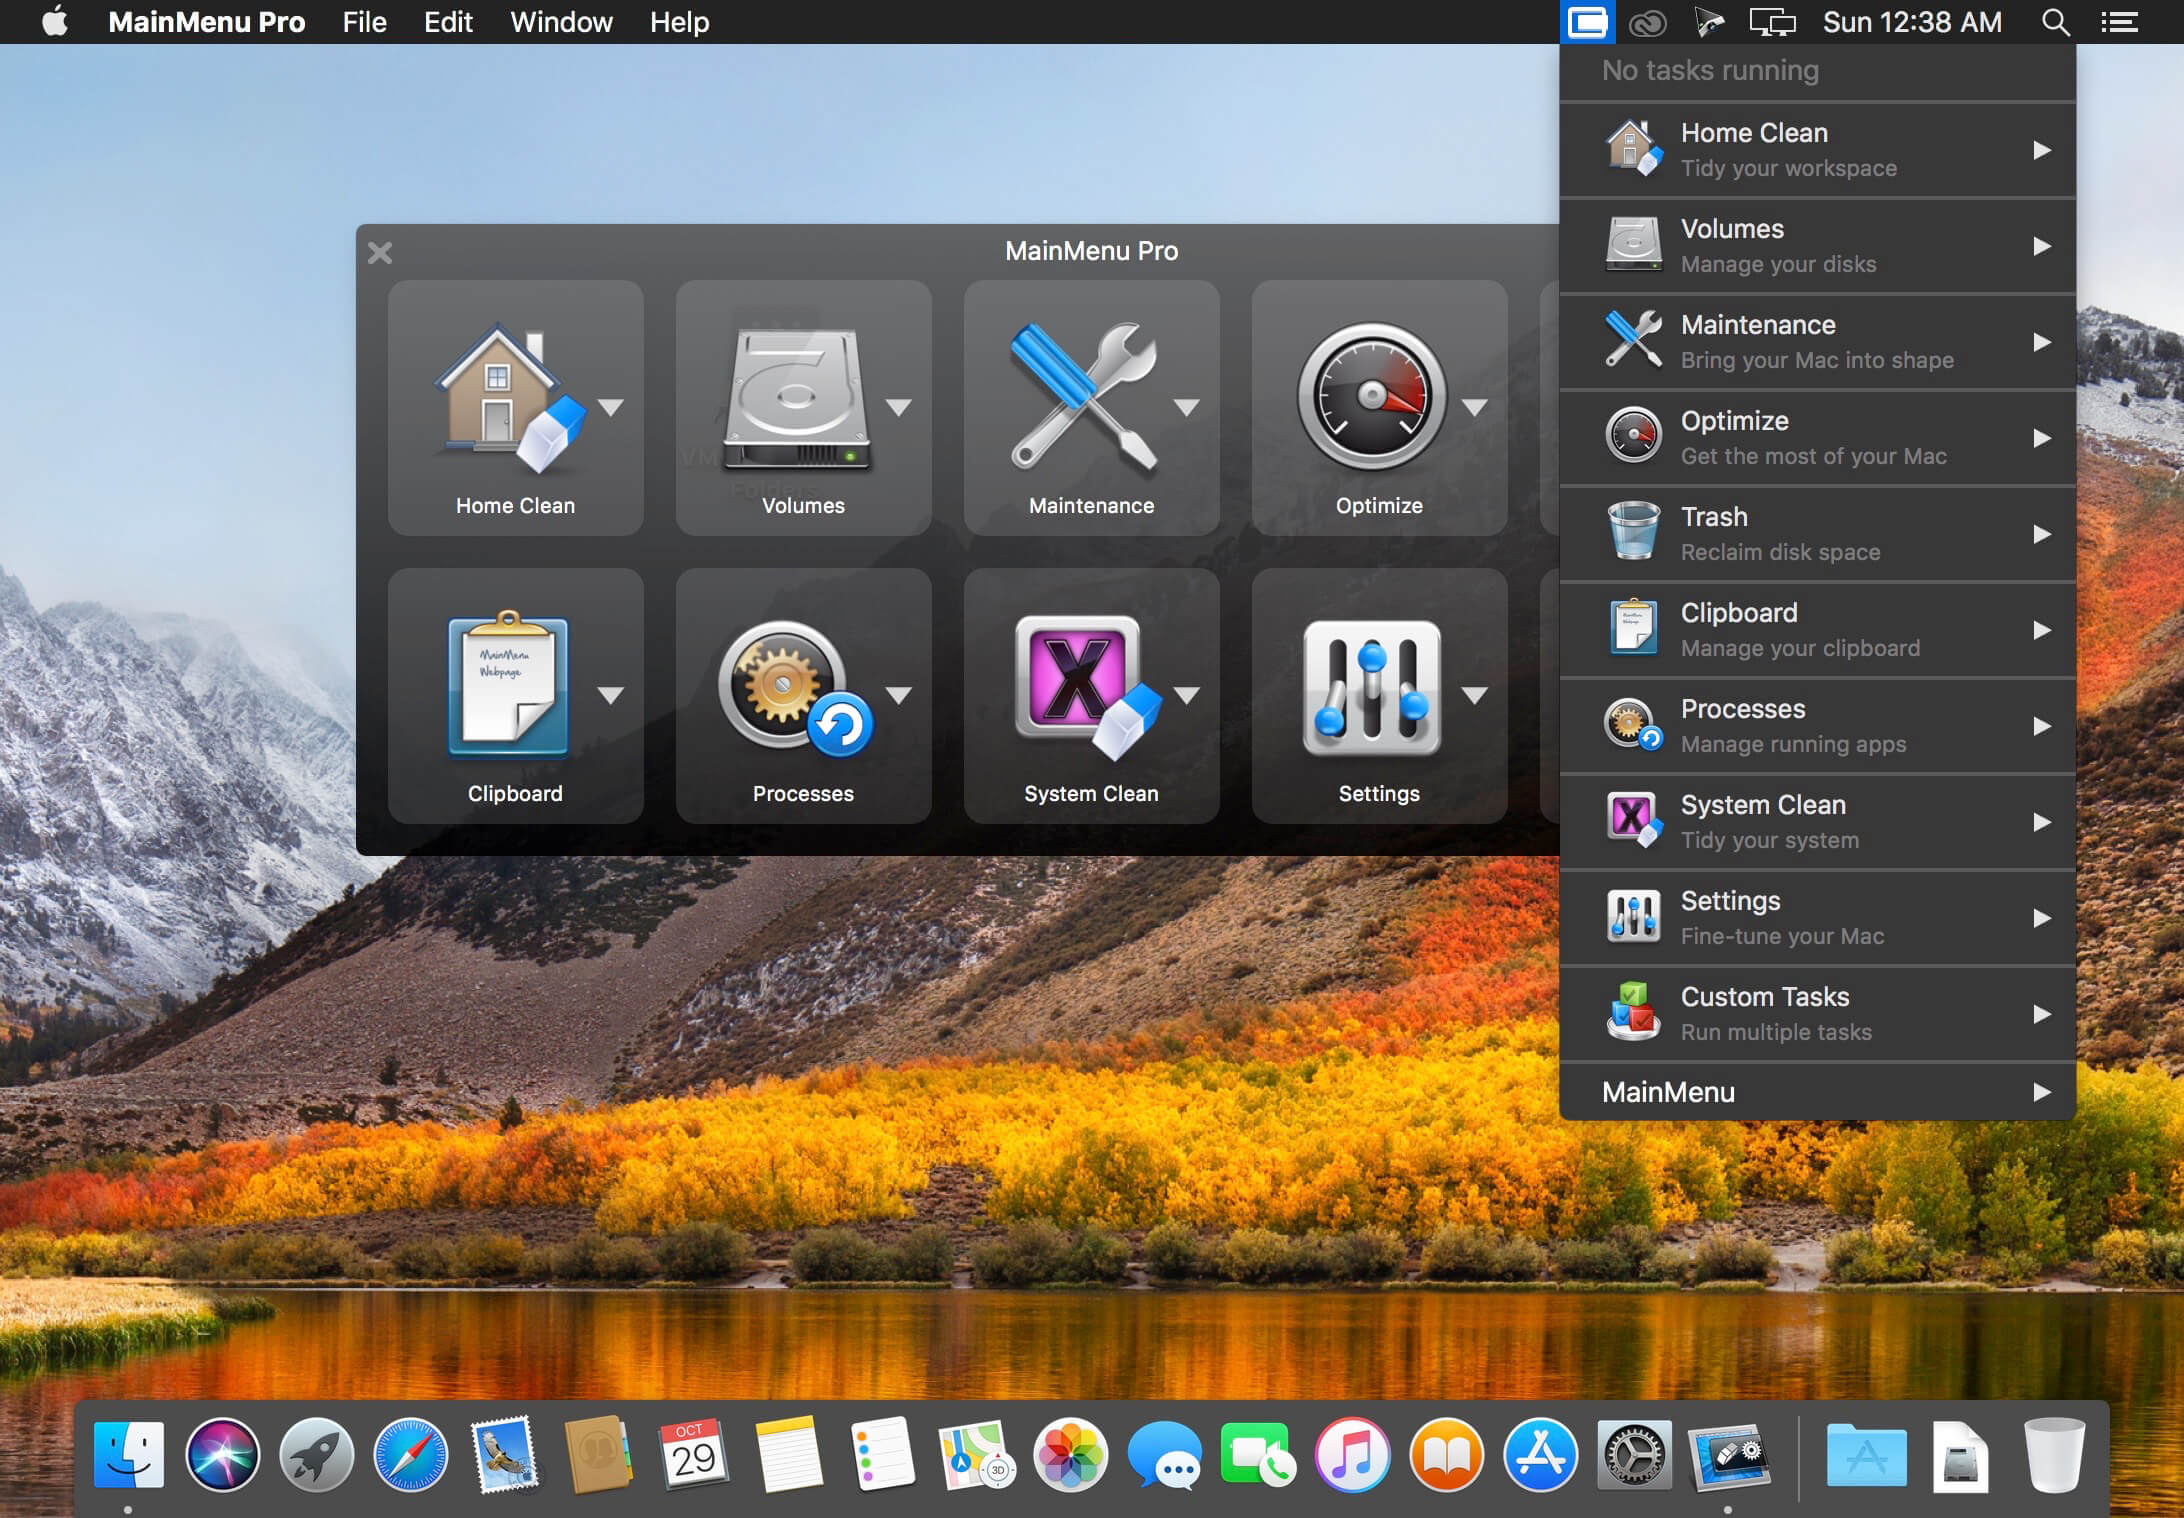Open FaceTime in the Dock

click(x=1258, y=1454)
